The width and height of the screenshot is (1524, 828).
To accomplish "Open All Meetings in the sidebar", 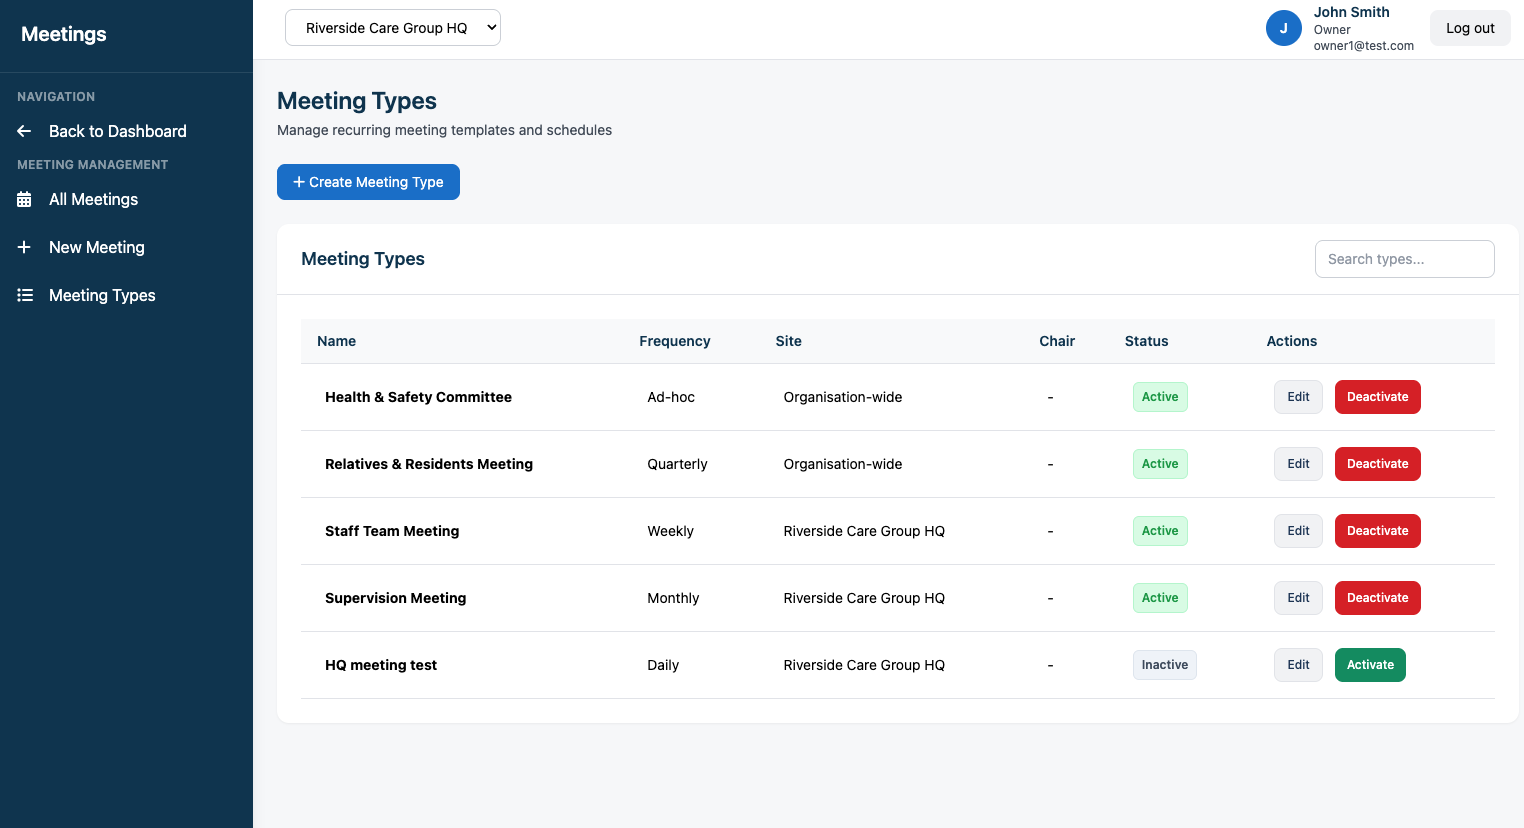I will (x=93, y=199).
